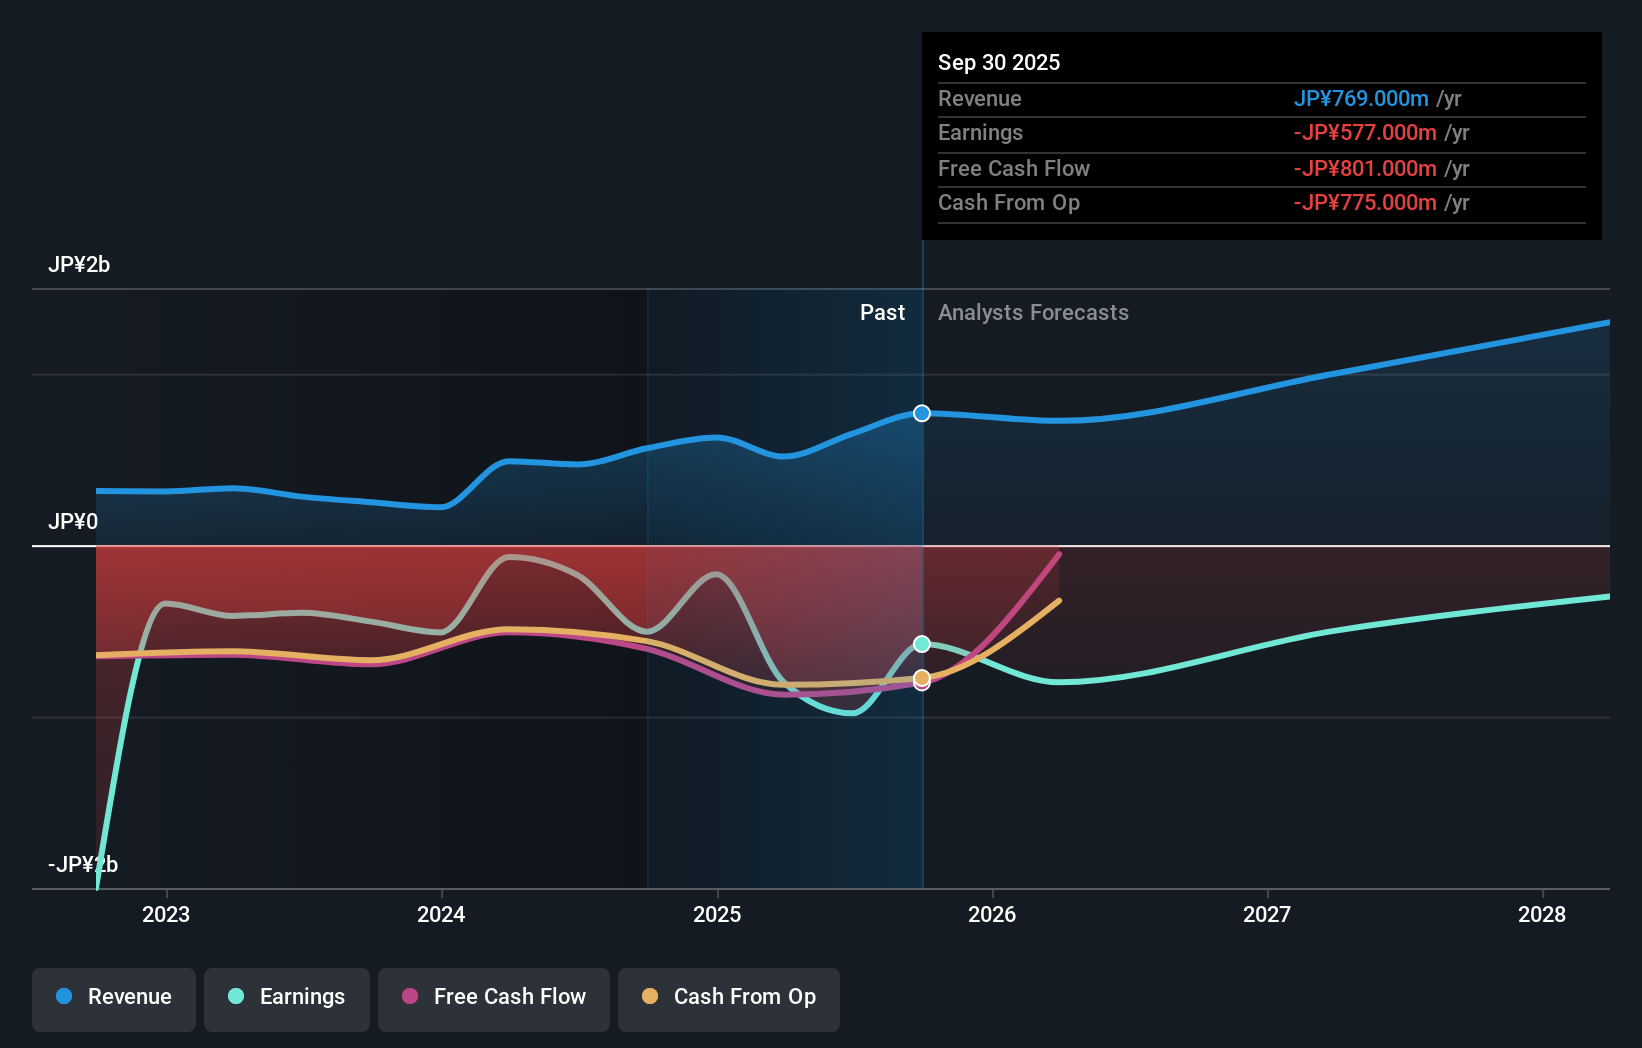
Task: Toggle the Revenue series visibility
Action: tap(113, 999)
